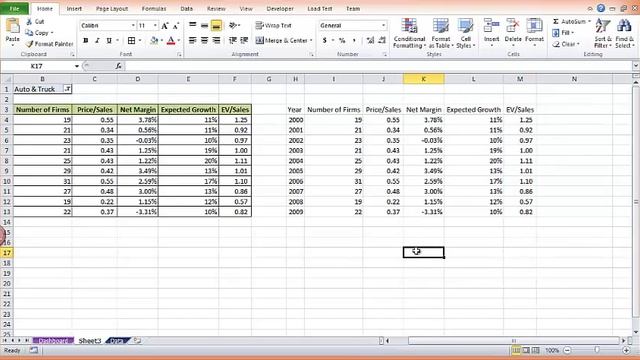
Task: Open the Font dialog launcher
Action: 179,54
